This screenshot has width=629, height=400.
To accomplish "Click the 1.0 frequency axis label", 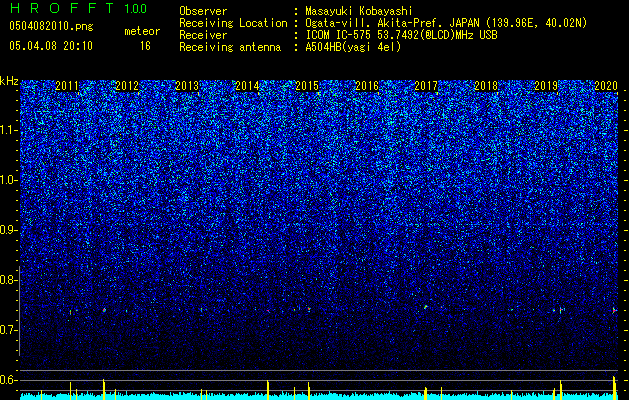I will tap(8, 181).
